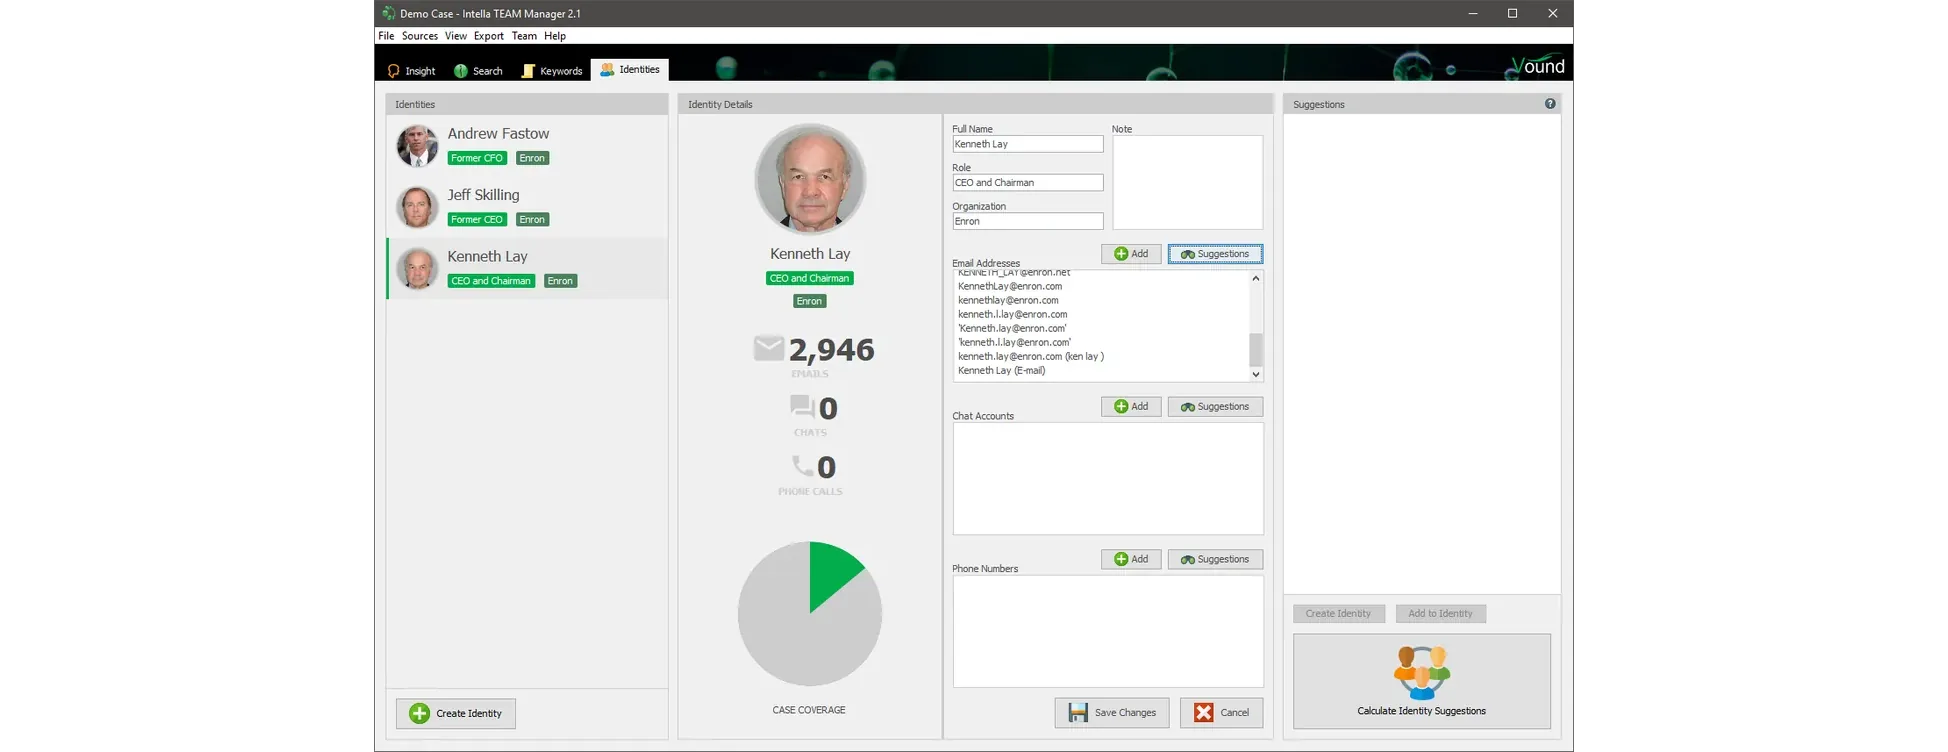Select the Identities tab

tap(630, 70)
